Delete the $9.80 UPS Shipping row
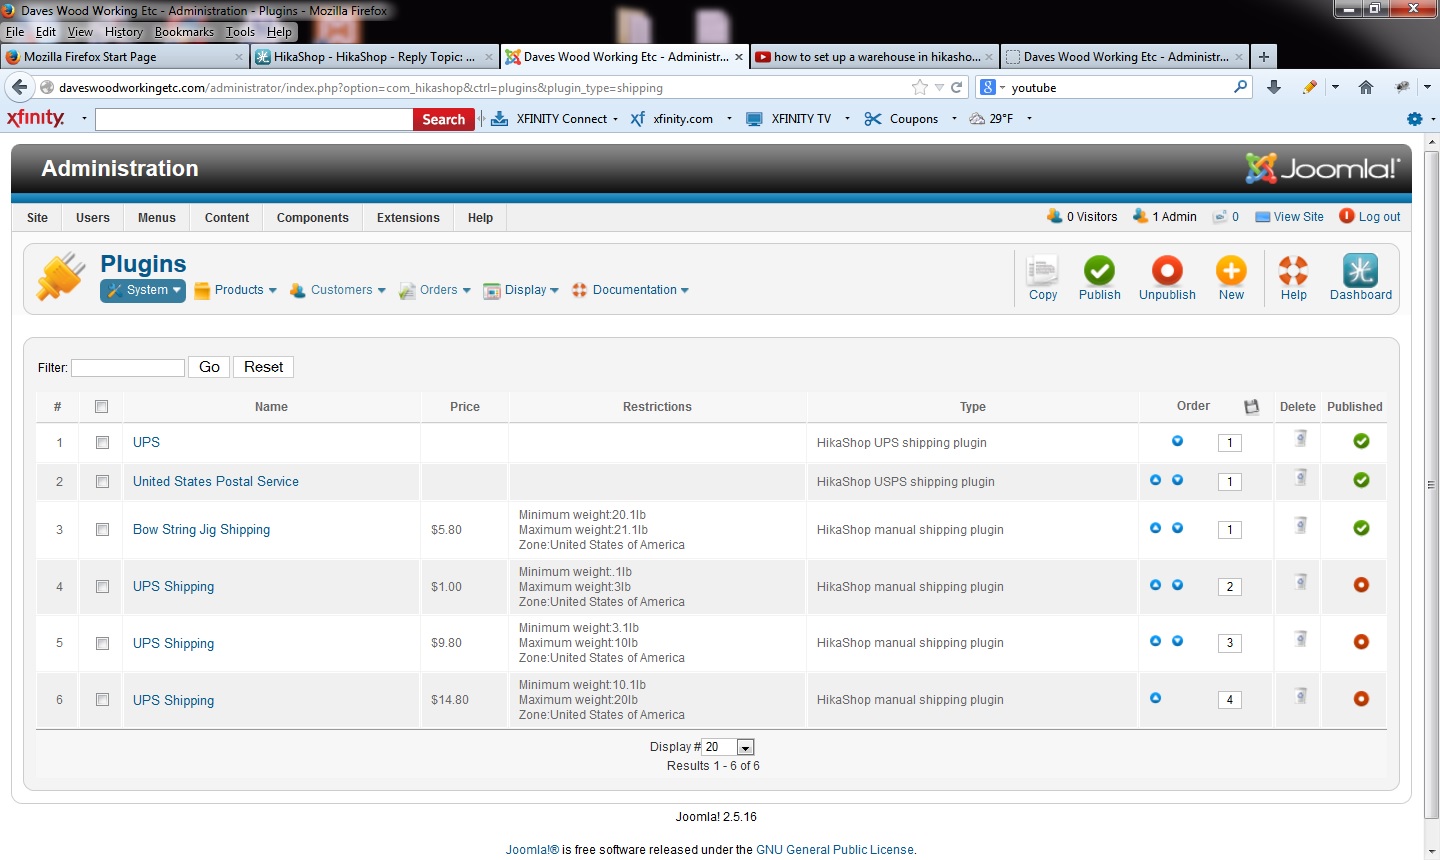Viewport: 1440px width, 860px height. coord(1300,639)
